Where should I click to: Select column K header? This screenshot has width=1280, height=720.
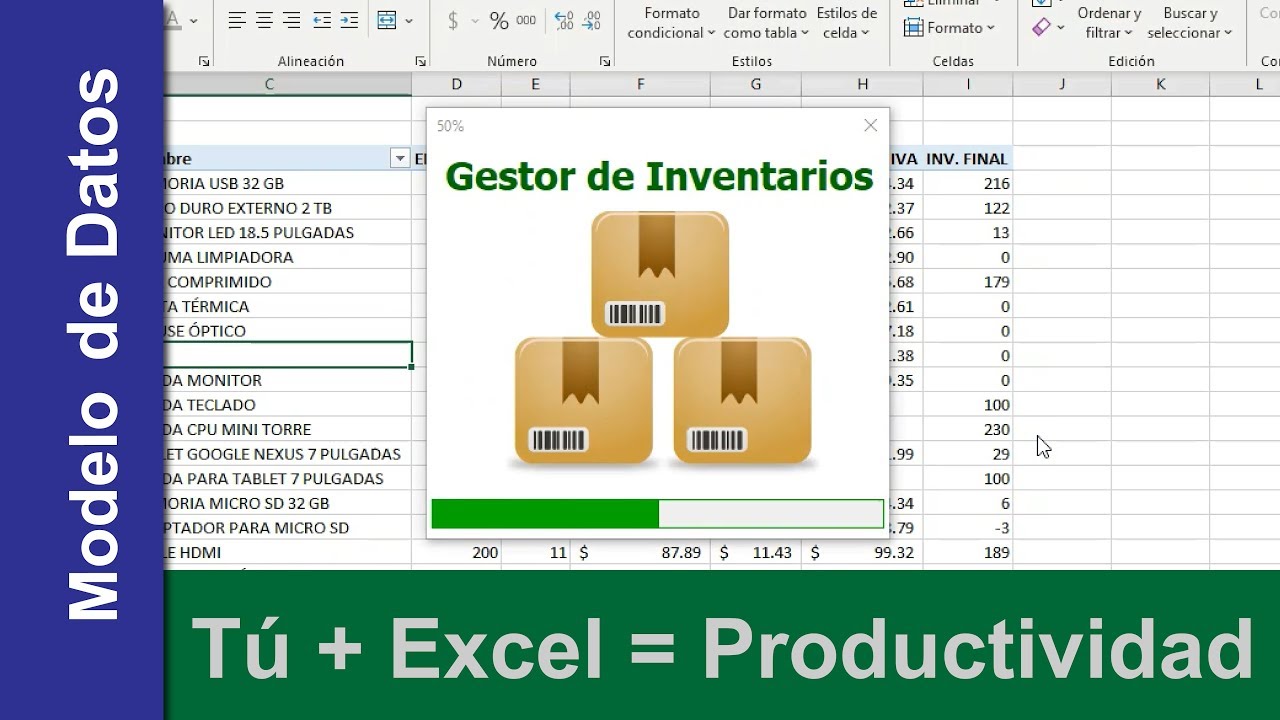(1160, 84)
